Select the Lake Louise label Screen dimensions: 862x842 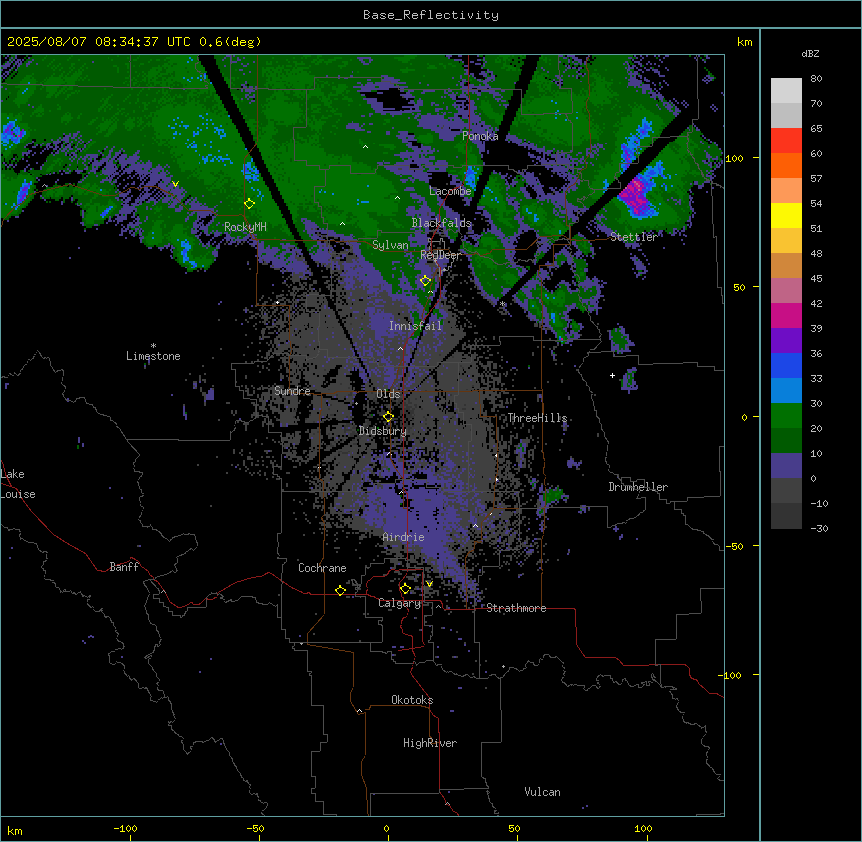18,484
